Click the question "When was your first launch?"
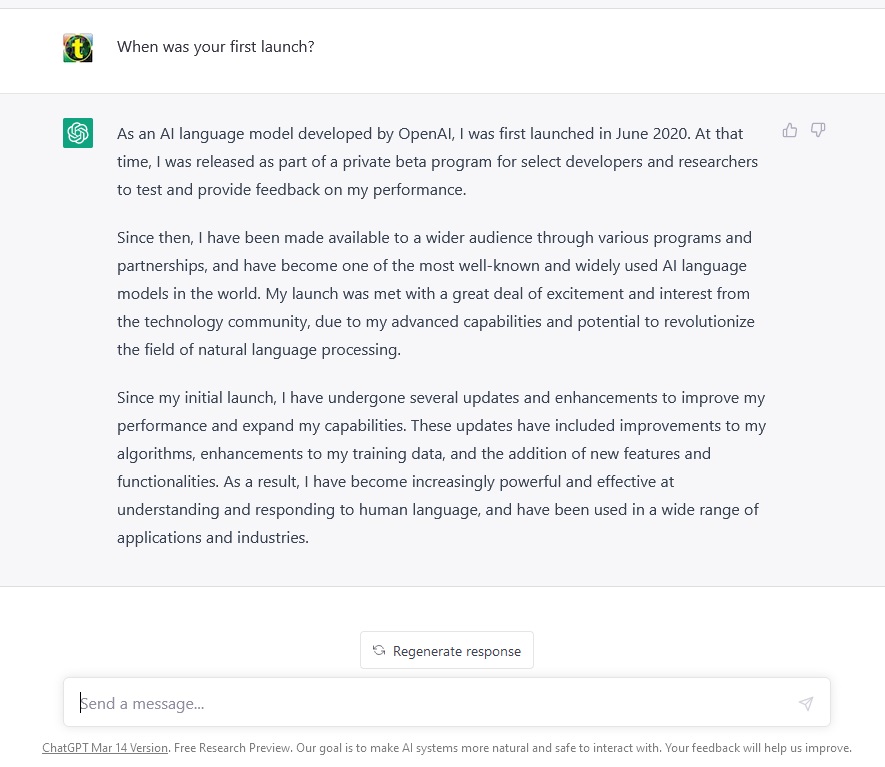This screenshot has width=885, height=767. pyautogui.click(x=216, y=46)
